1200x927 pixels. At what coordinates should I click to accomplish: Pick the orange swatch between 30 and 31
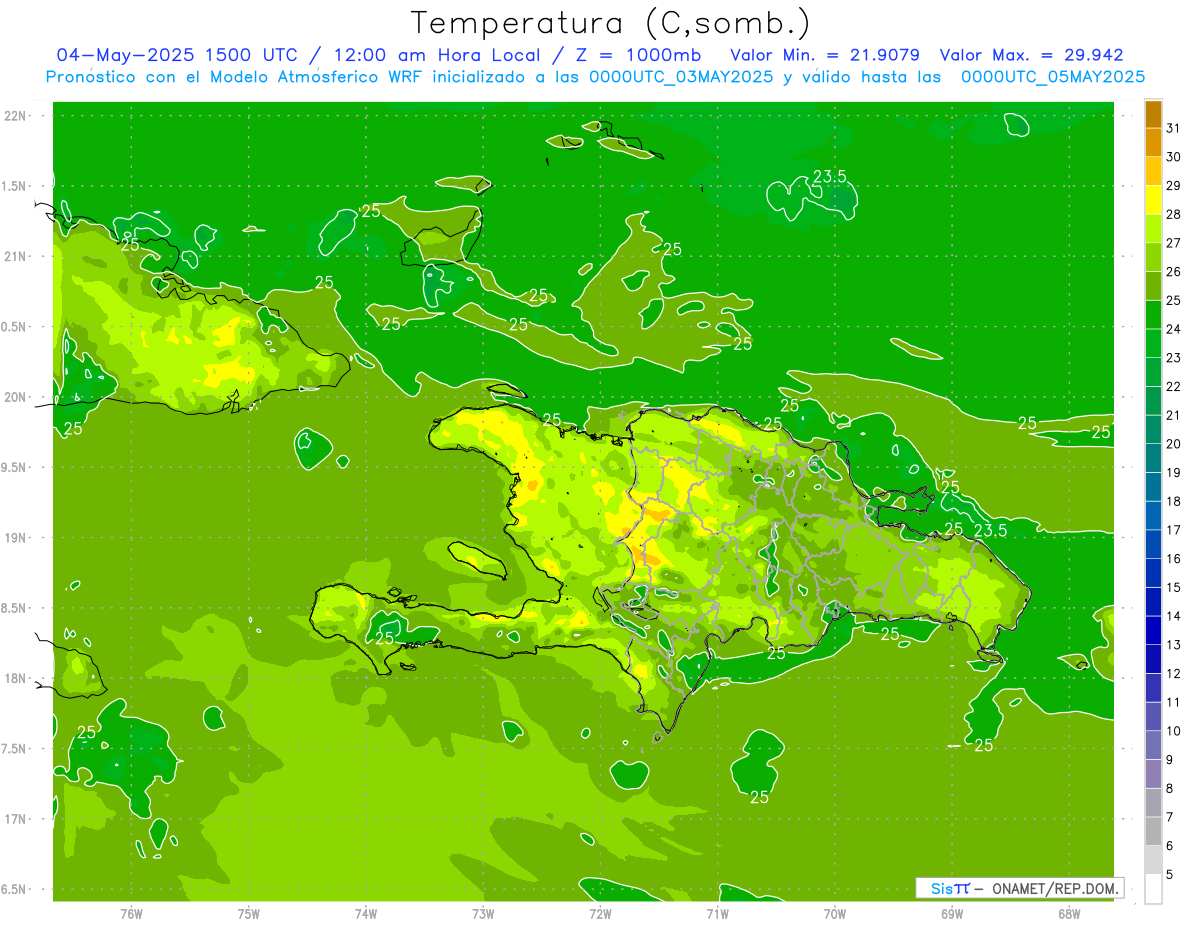pos(1153,143)
